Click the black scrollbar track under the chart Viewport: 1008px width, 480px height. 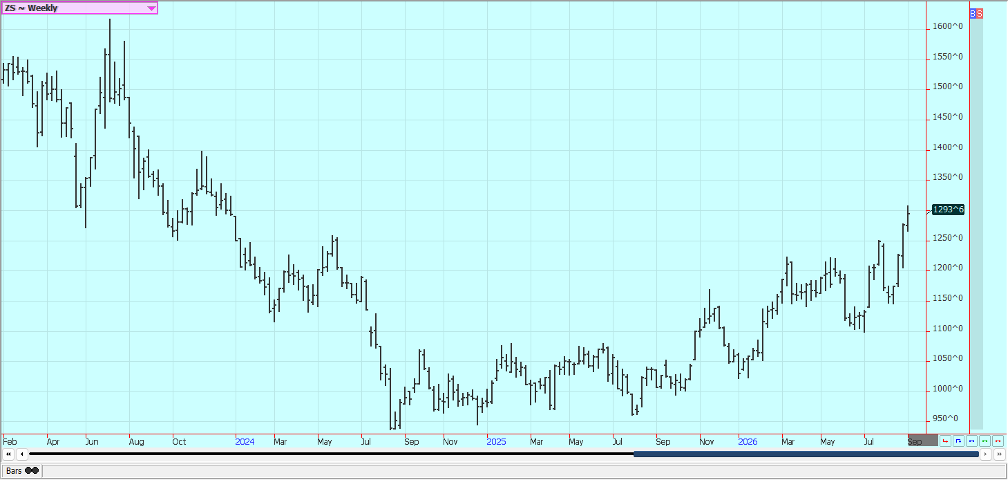(331, 454)
